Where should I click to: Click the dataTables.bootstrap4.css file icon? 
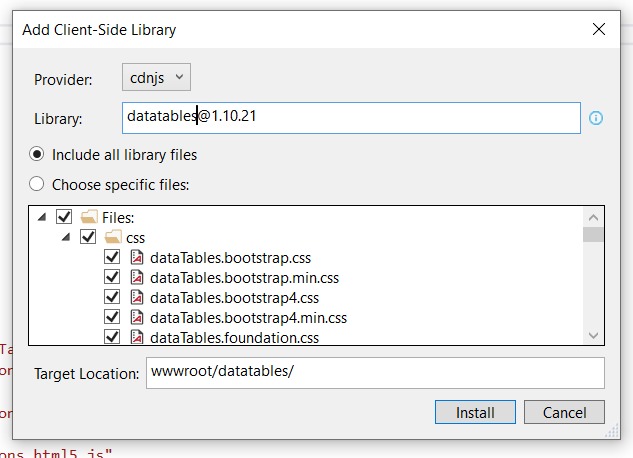coord(136,297)
